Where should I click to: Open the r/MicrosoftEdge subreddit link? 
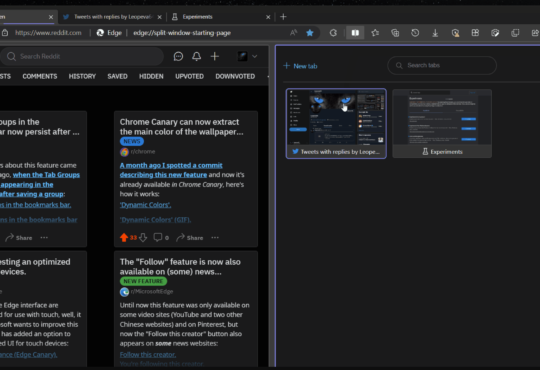click(152, 291)
